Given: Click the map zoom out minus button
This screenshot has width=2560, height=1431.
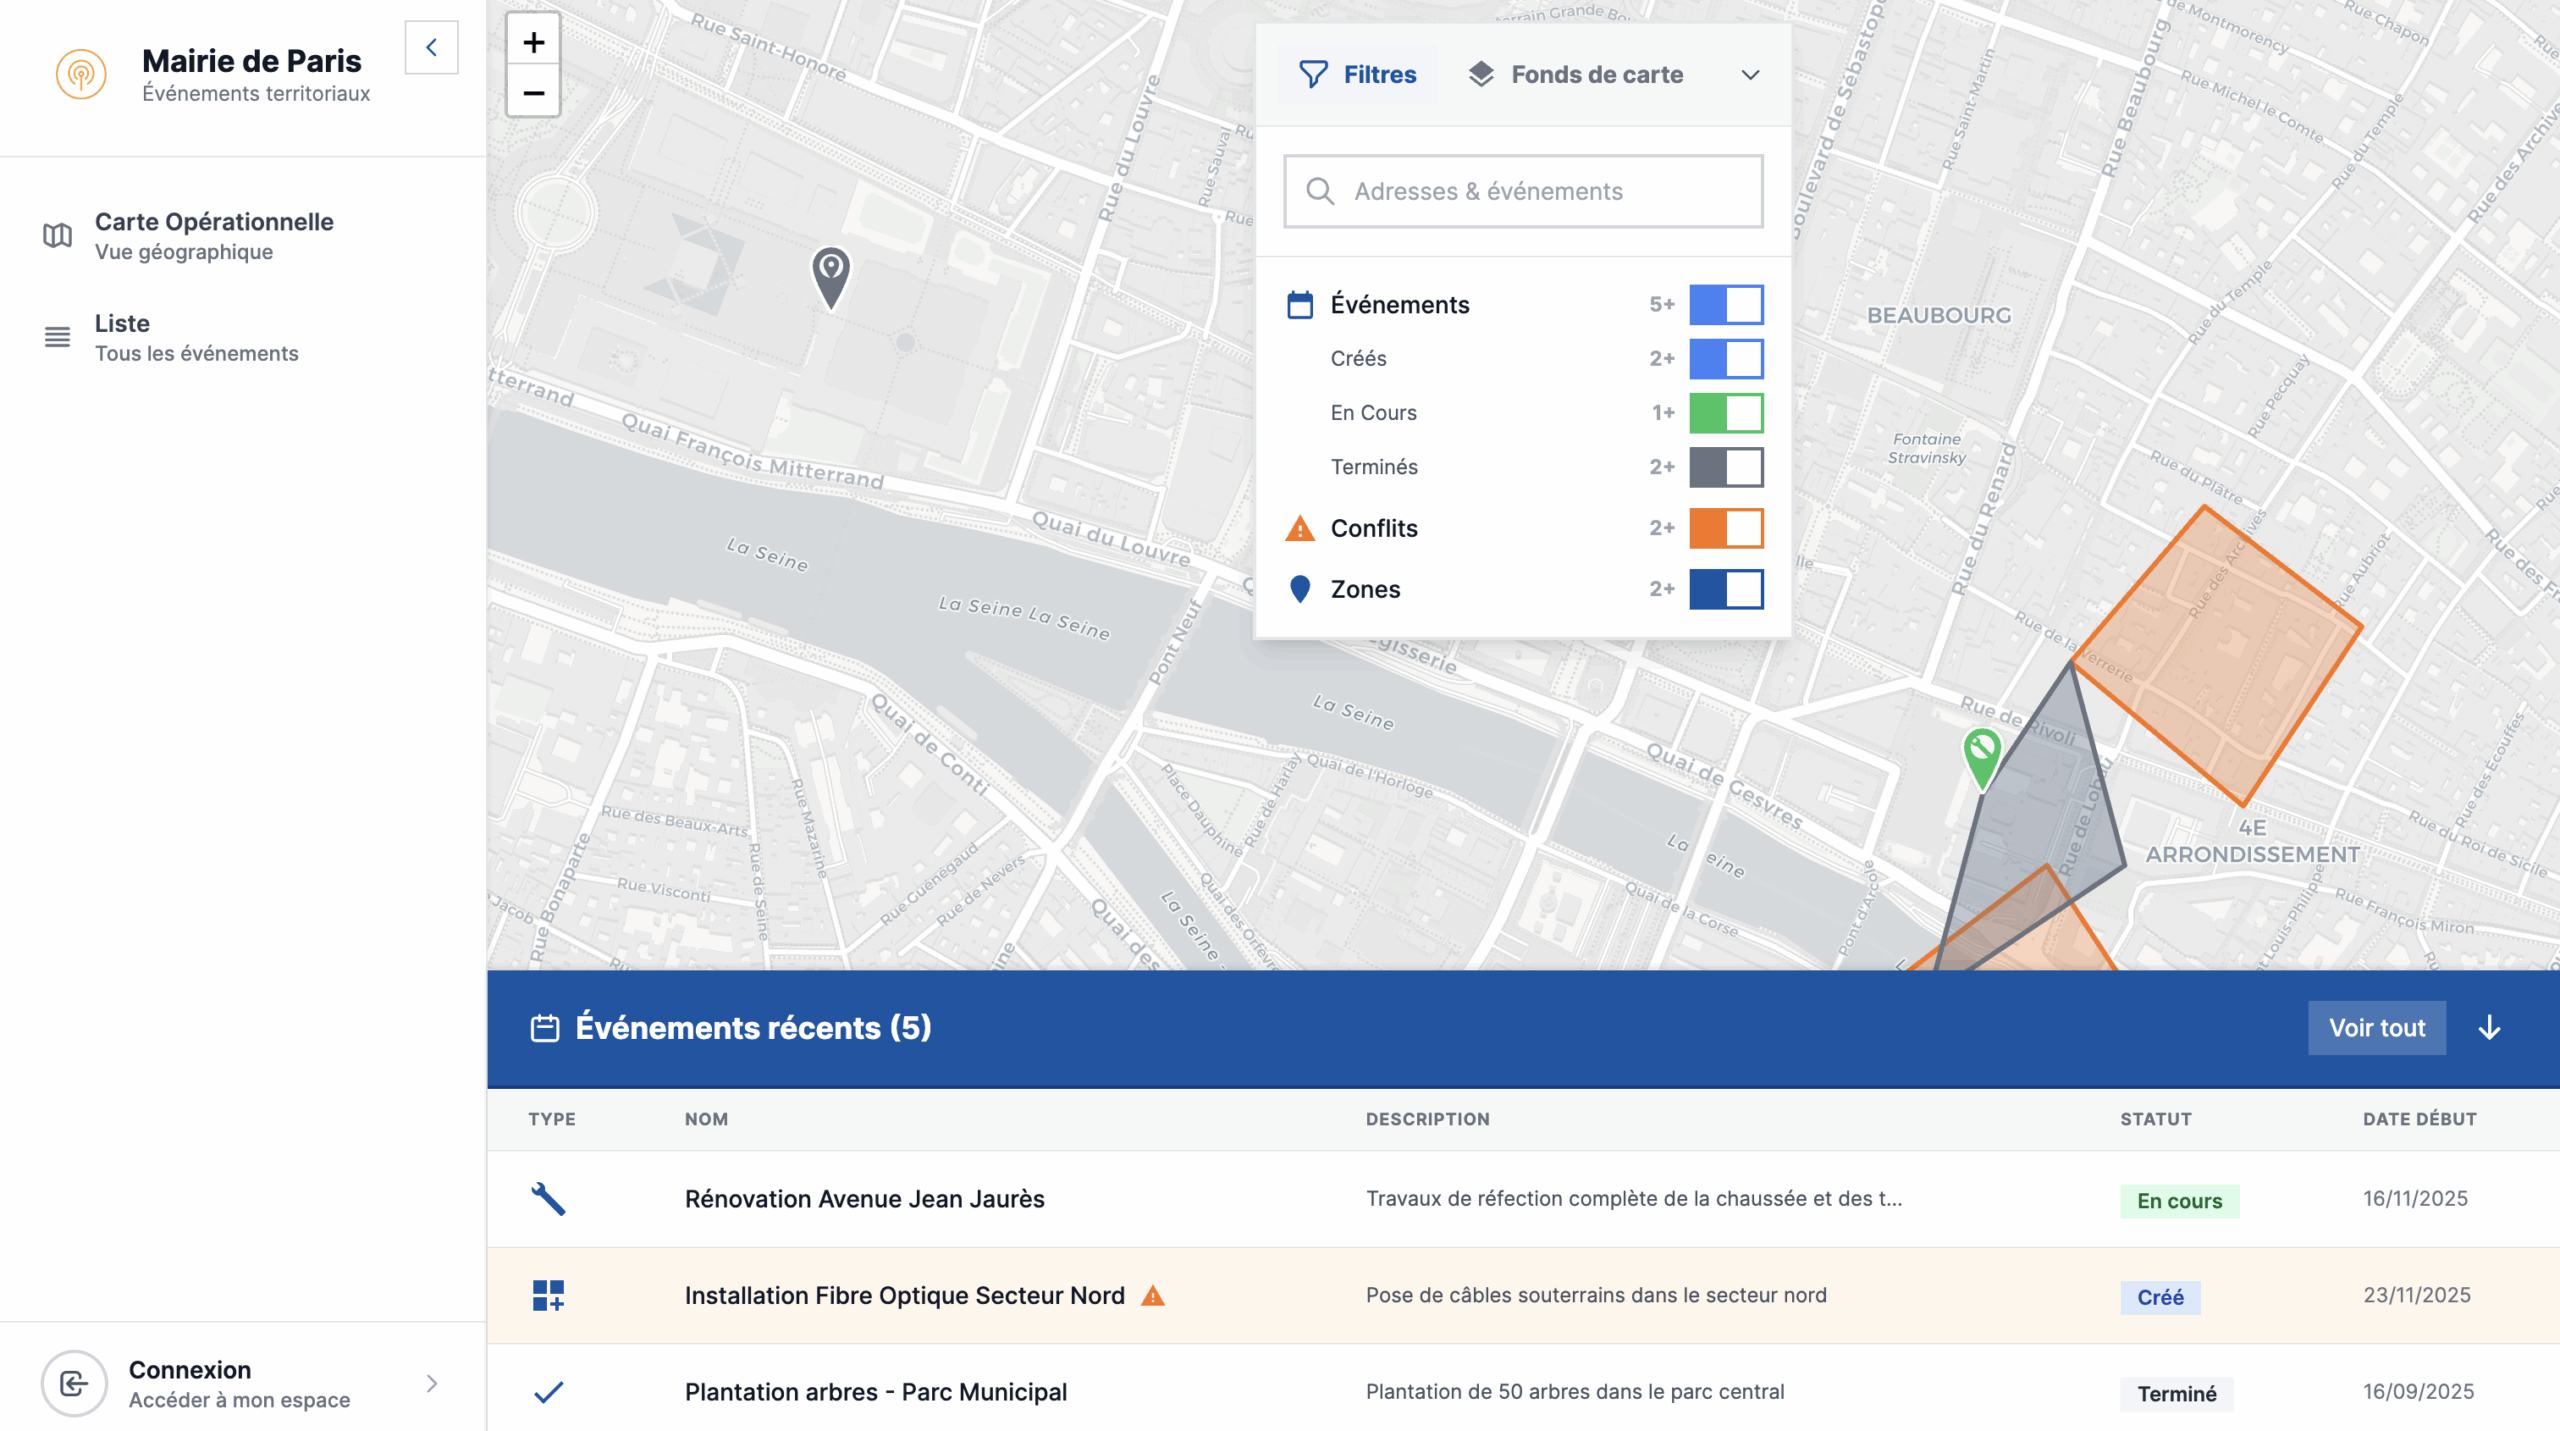Looking at the screenshot, I should coord(533,93).
